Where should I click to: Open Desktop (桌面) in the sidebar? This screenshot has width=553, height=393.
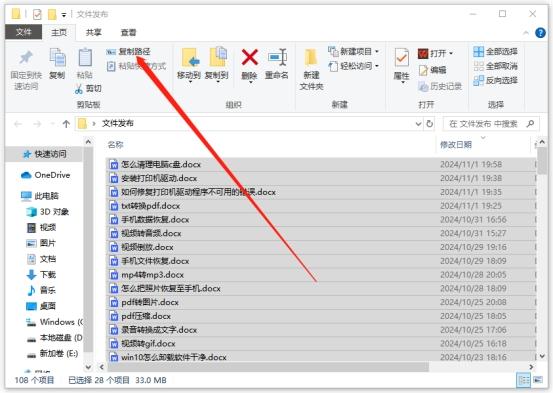coord(41,306)
